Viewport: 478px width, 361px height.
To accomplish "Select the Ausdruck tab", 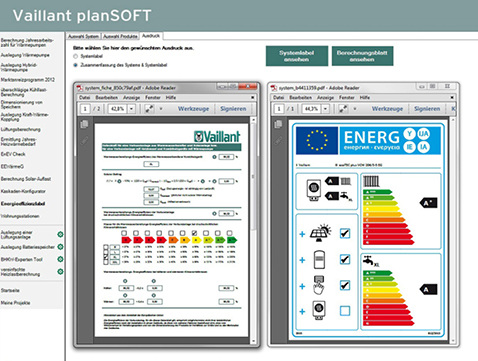I will 151,36.
